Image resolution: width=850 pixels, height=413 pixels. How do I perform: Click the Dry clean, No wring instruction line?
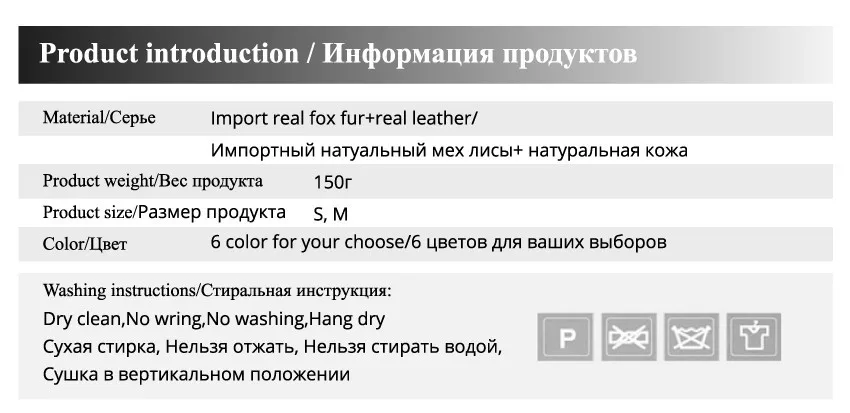pyautogui.click(x=214, y=319)
